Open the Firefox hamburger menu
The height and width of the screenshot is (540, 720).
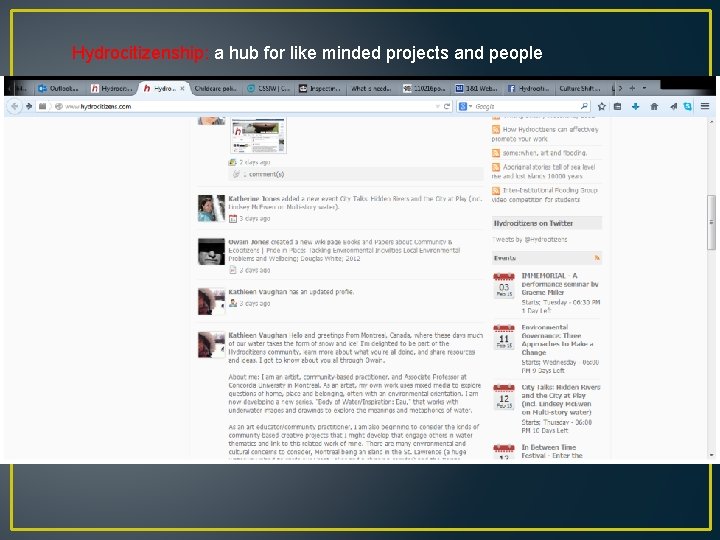[705, 107]
